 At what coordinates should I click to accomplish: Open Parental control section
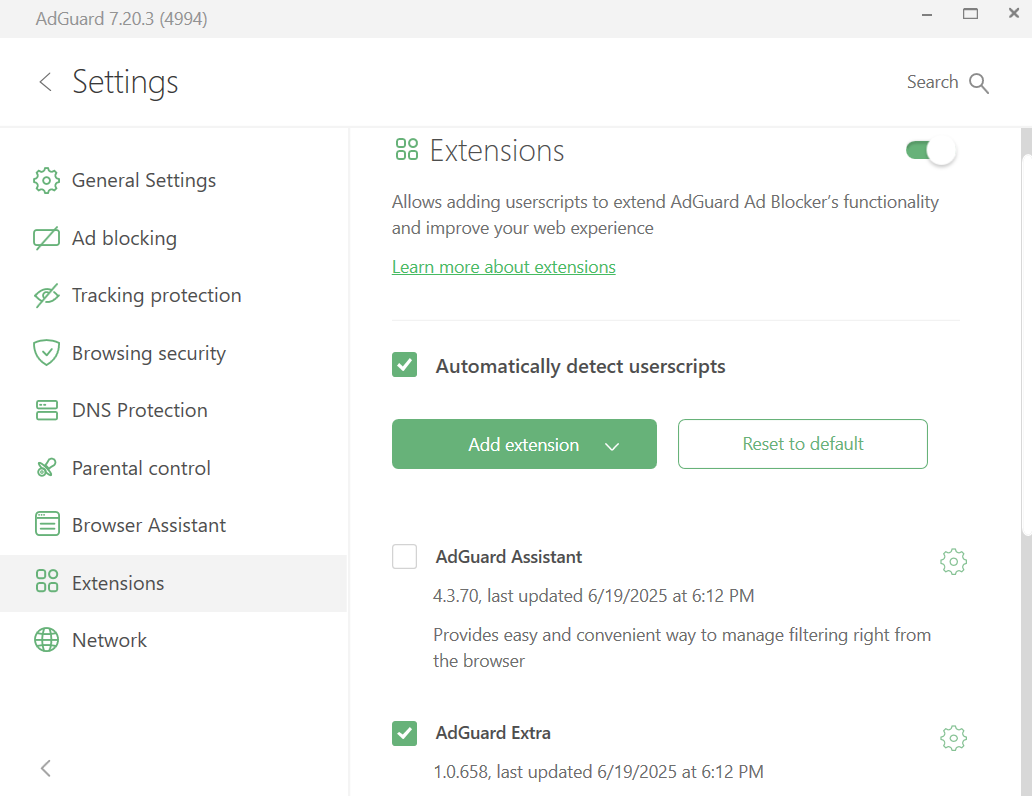(174, 468)
